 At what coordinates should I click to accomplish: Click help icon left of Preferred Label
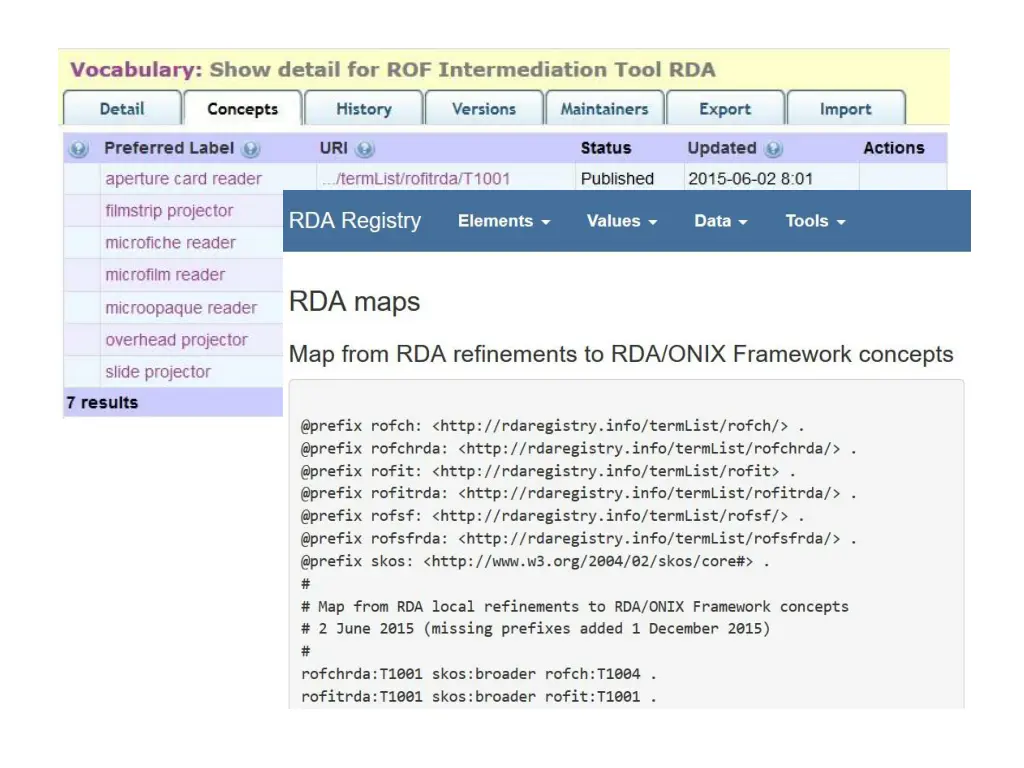pos(78,149)
